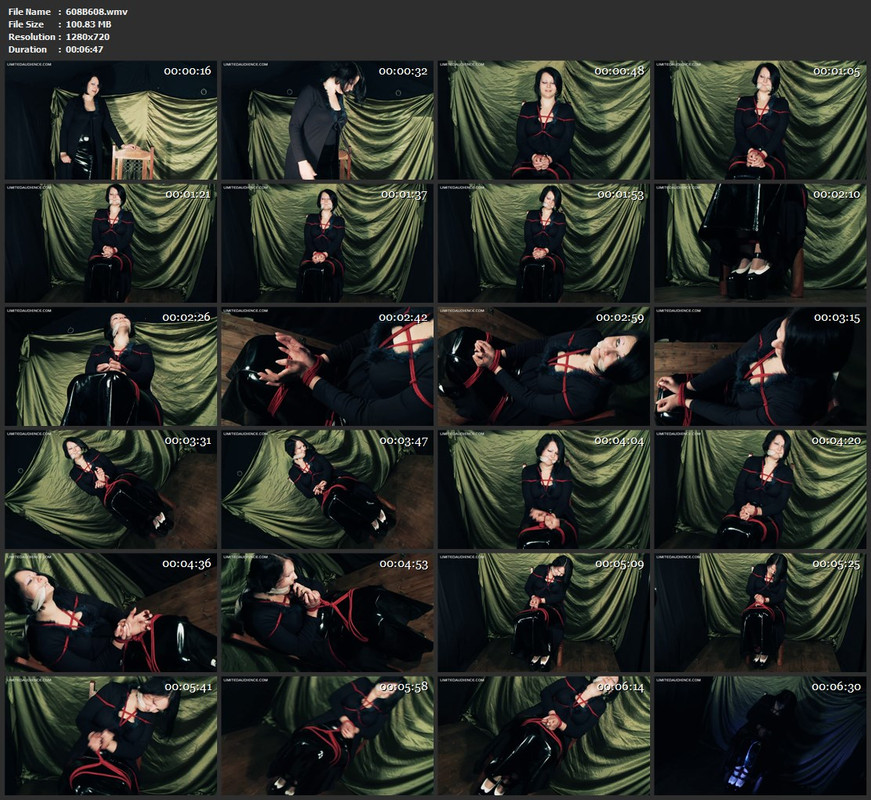This screenshot has height=800, width=871.
Task: Select the thumbnail stamped 00:00:16
Action: [111, 120]
